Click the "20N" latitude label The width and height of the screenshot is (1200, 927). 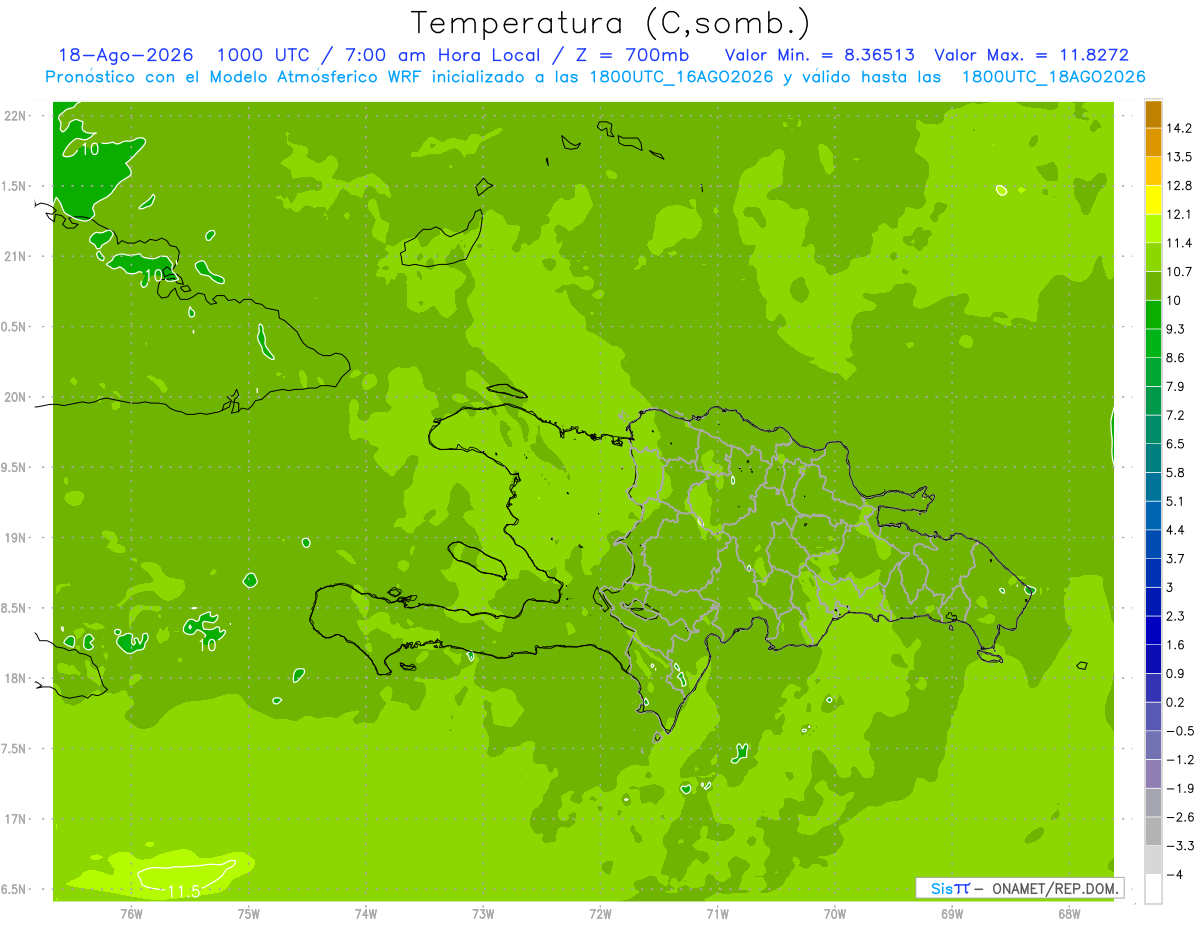pos(16,397)
